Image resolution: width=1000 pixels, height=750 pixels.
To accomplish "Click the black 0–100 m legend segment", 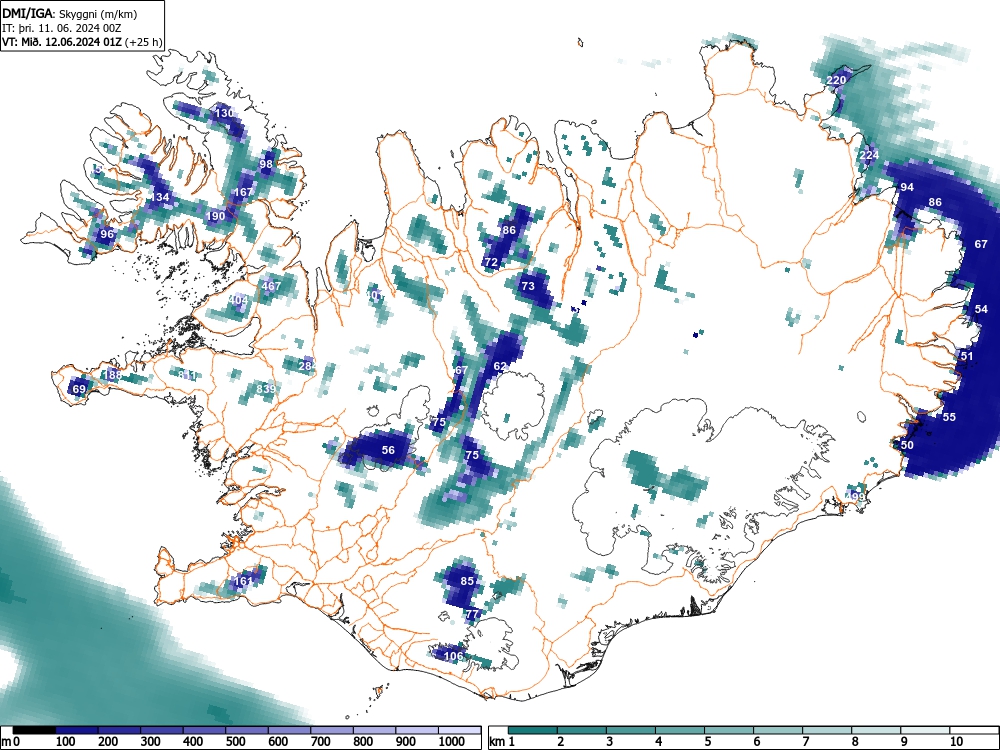I will click(34, 730).
